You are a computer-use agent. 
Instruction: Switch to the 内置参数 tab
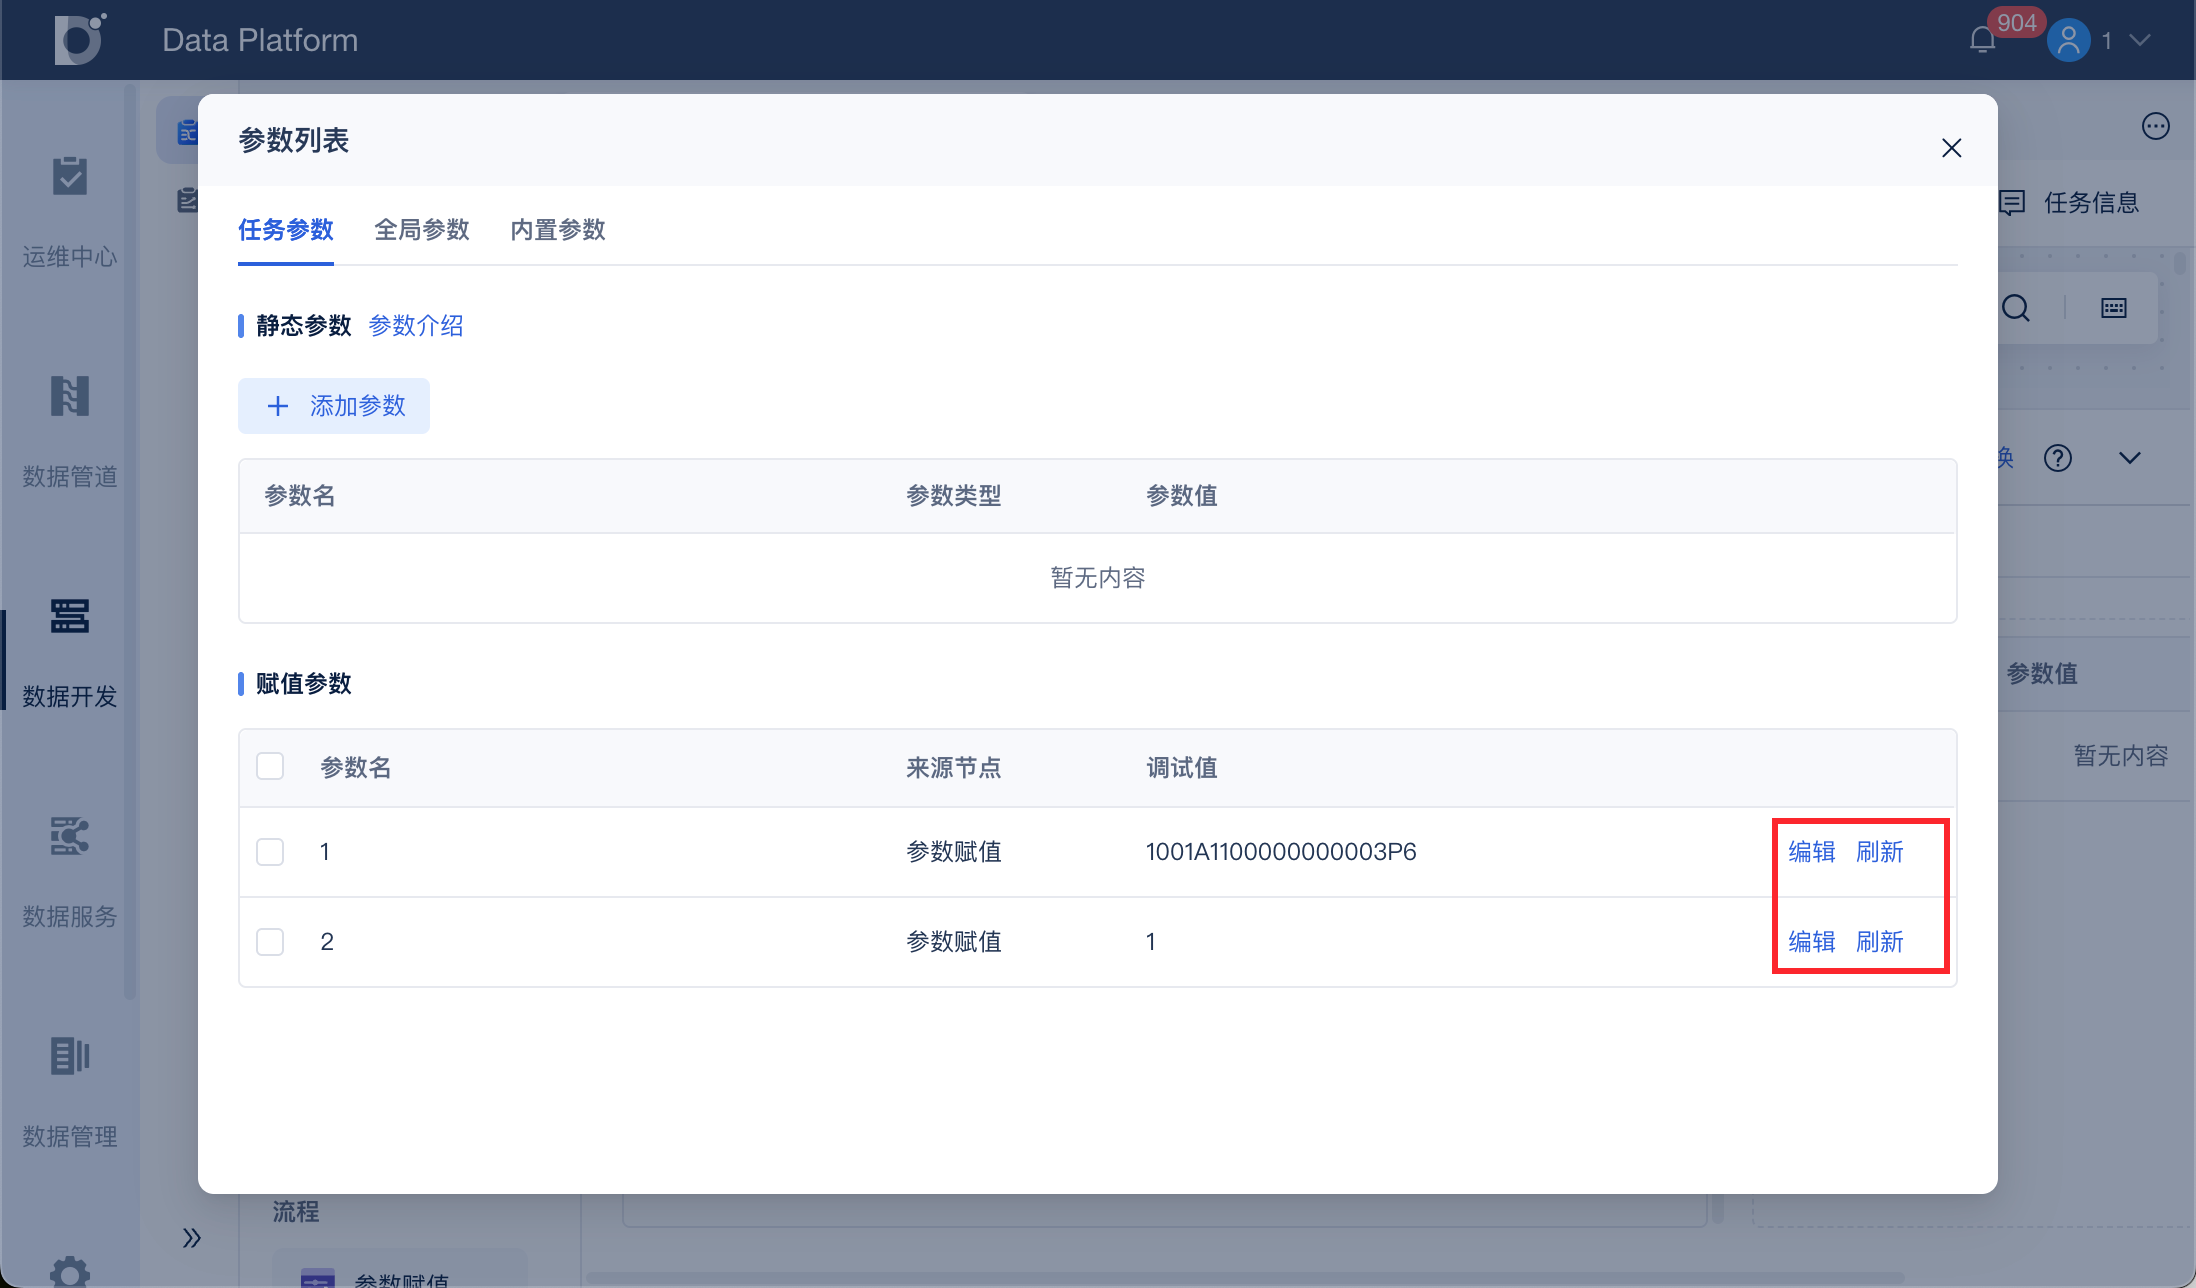[x=557, y=230]
